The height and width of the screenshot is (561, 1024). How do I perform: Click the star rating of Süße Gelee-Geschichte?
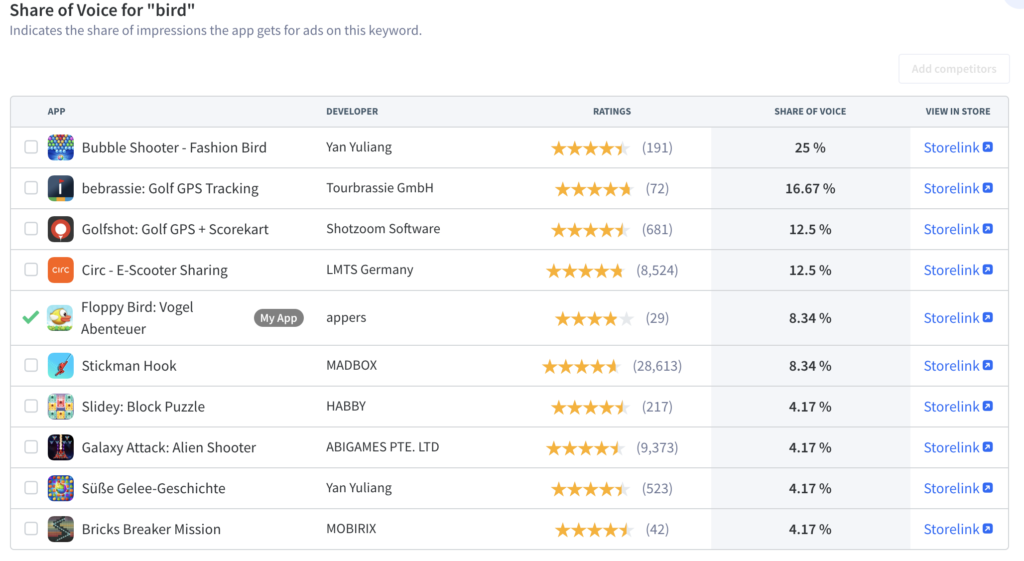[590, 489]
